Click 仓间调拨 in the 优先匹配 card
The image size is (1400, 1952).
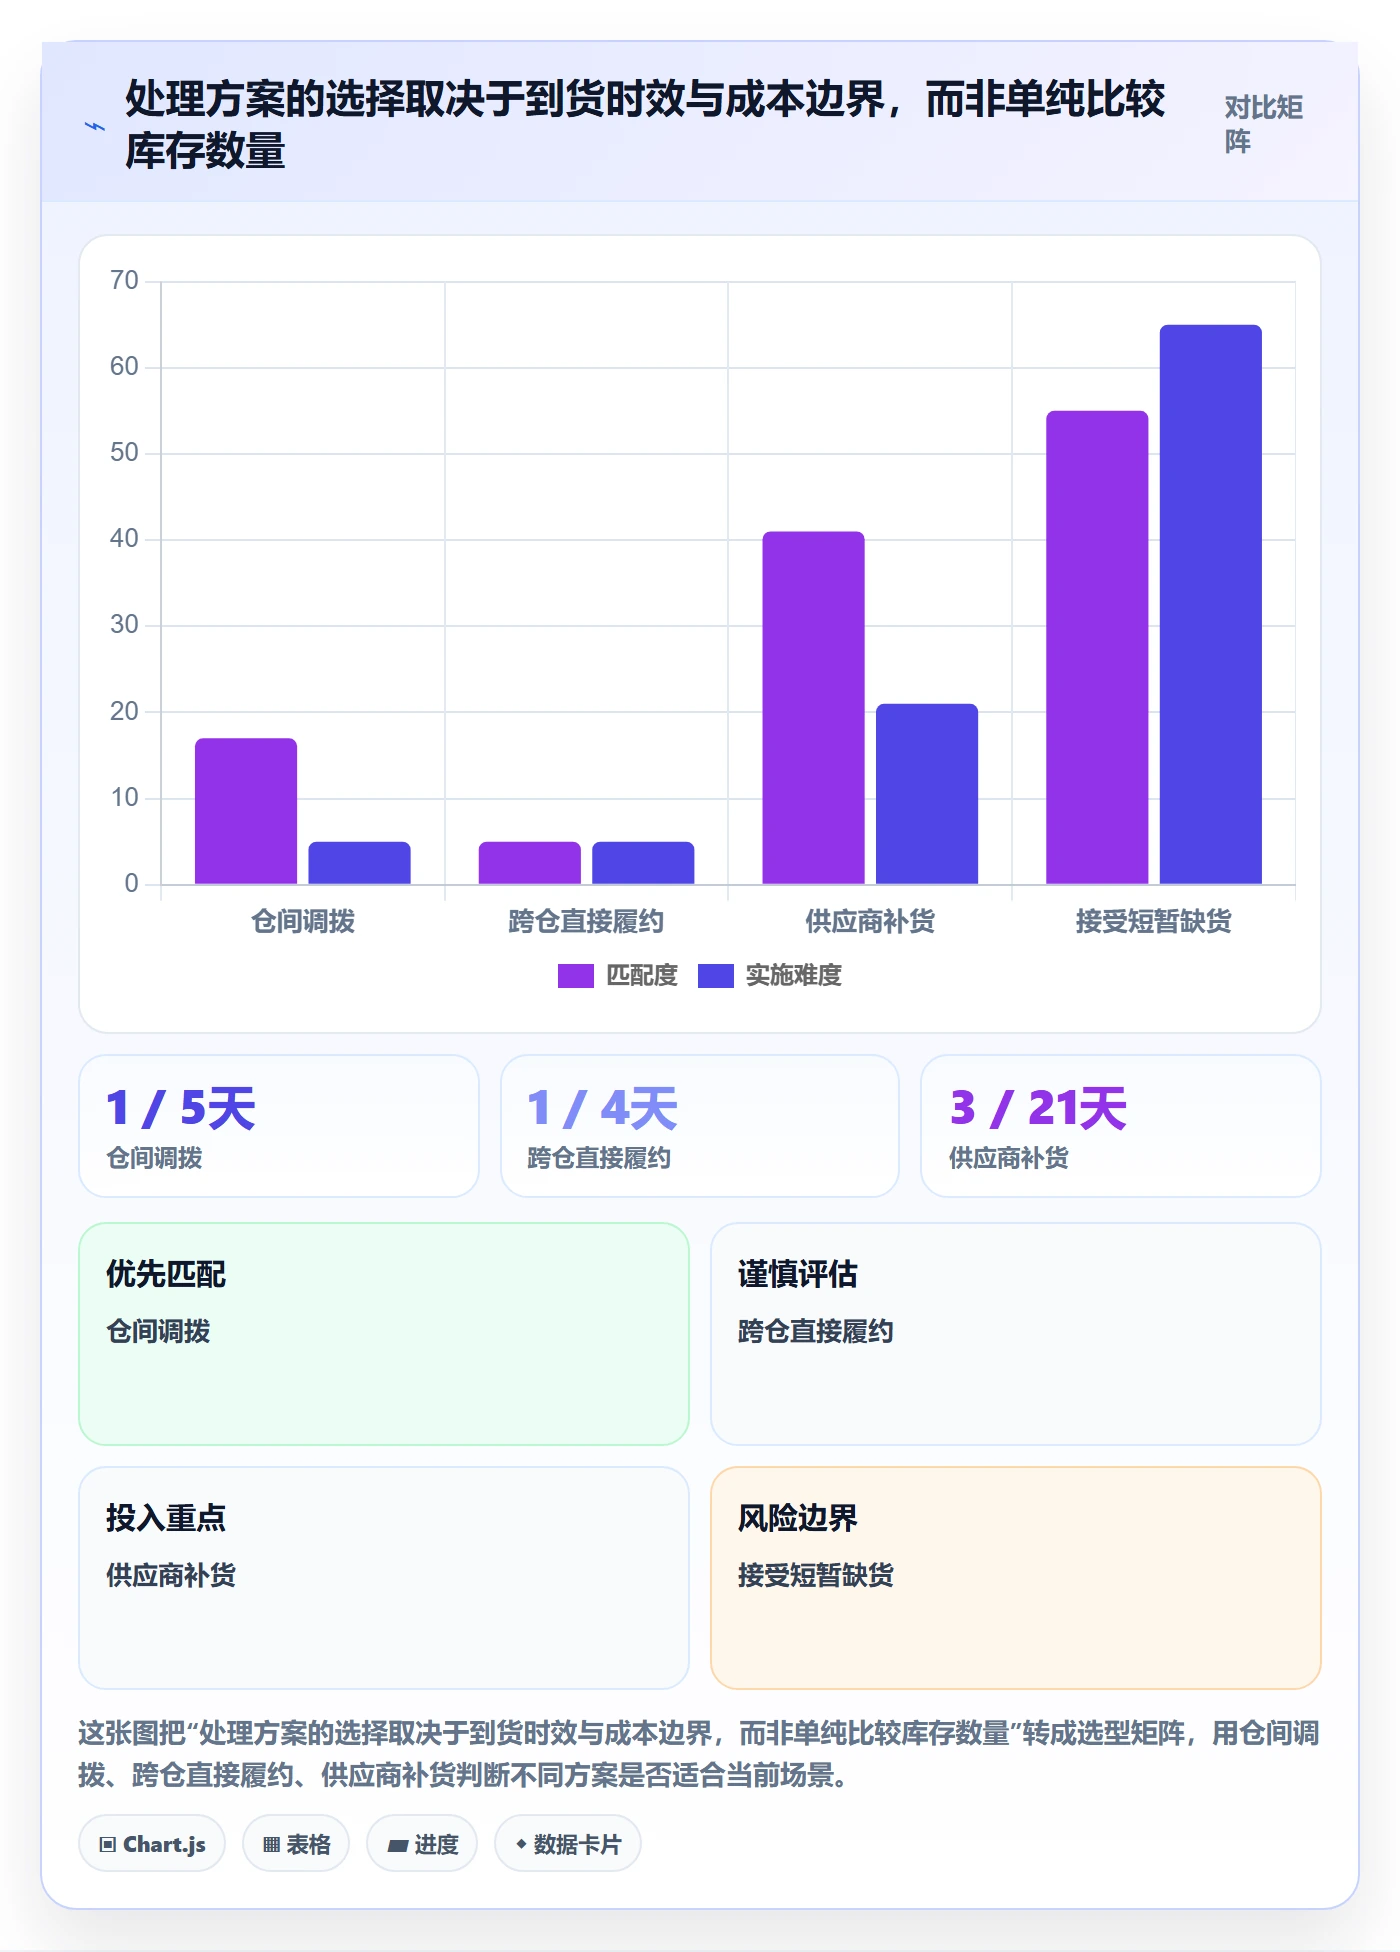(x=158, y=1331)
